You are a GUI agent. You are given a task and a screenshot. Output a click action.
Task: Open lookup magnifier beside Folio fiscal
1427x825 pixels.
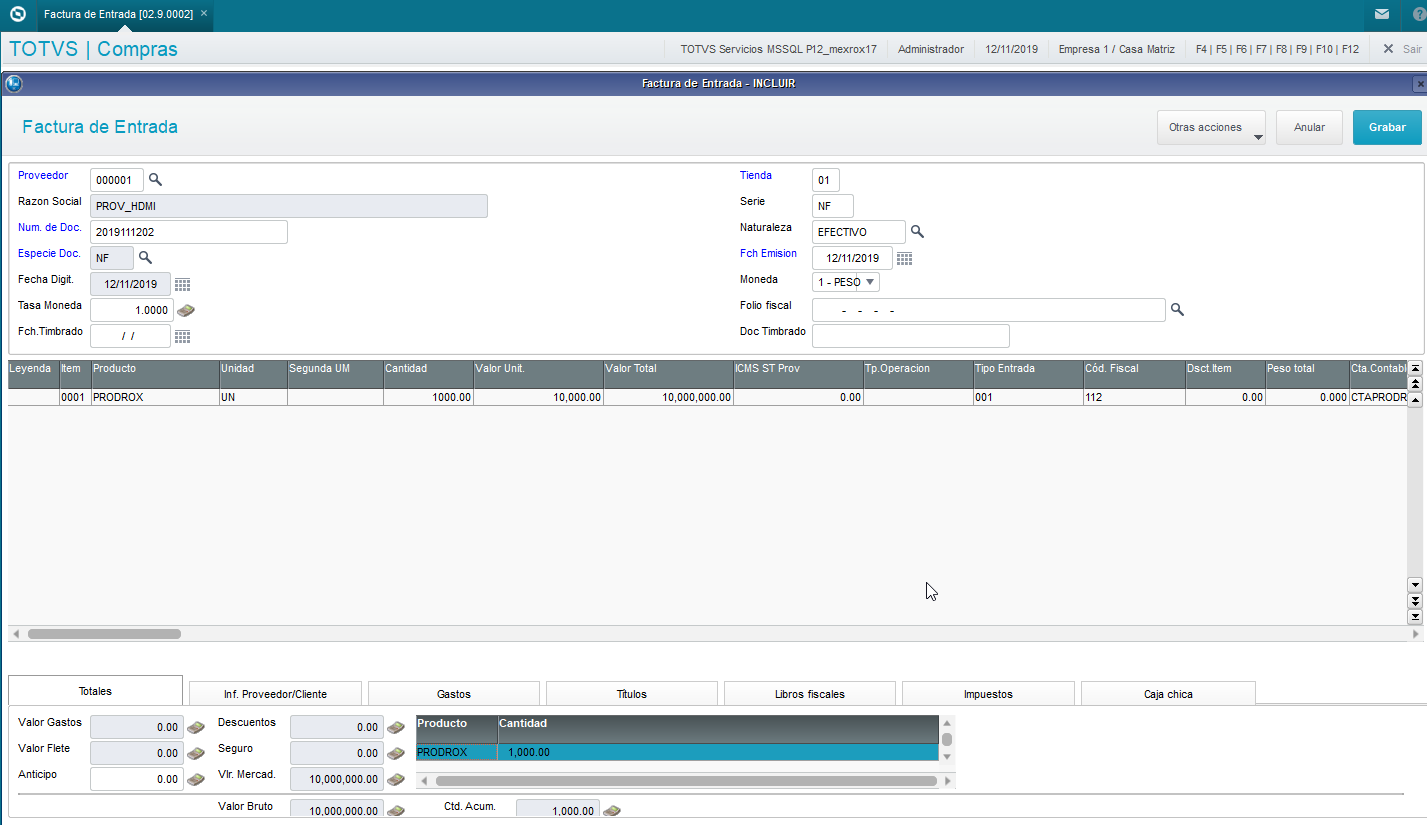(1177, 310)
